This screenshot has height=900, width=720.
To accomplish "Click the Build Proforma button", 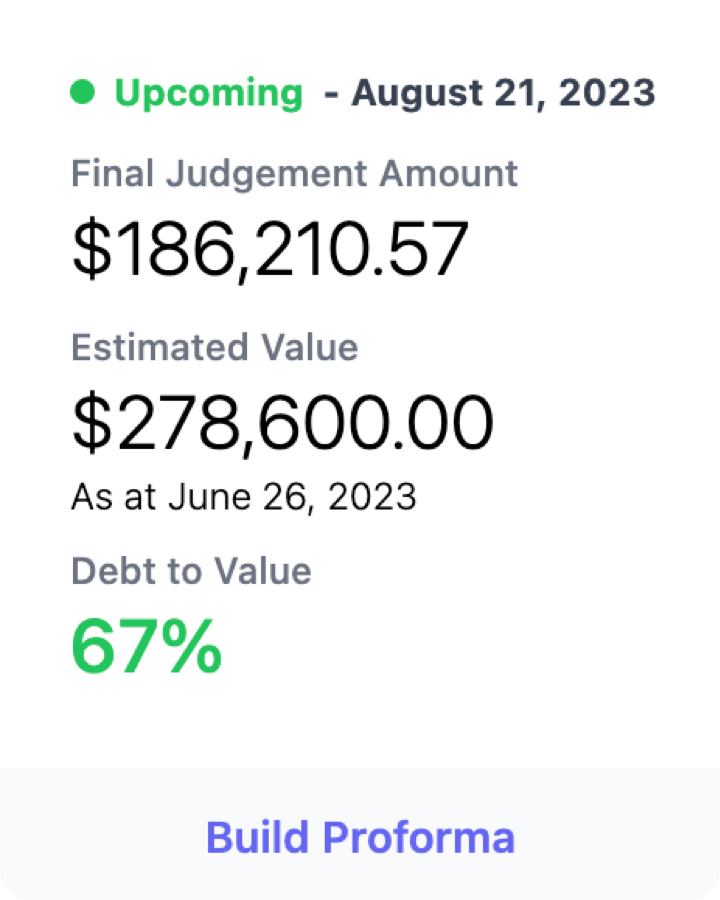I will (x=360, y=837).
